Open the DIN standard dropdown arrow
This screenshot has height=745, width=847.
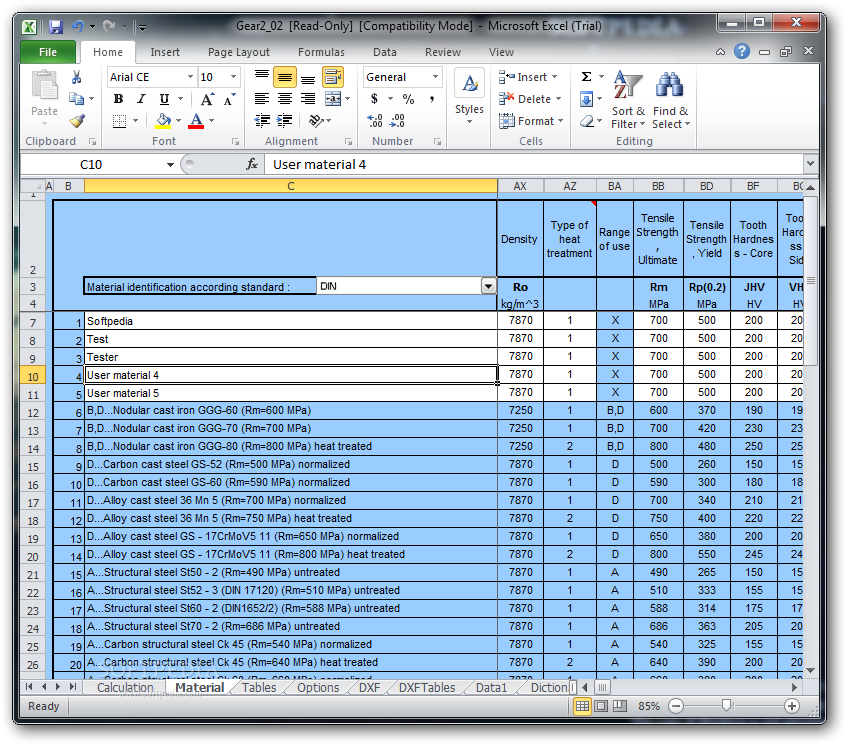point(488,286)
